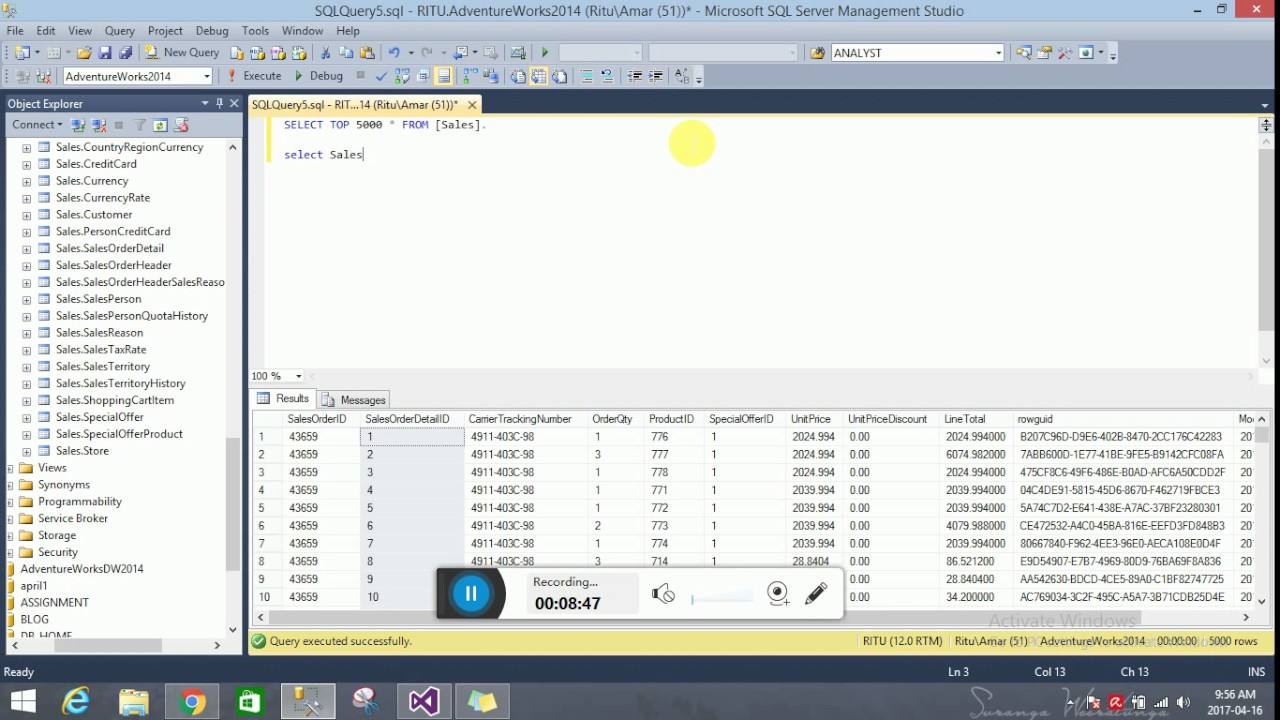Click Decrease Indent icon
The image size is (1280, 720).
634,76
